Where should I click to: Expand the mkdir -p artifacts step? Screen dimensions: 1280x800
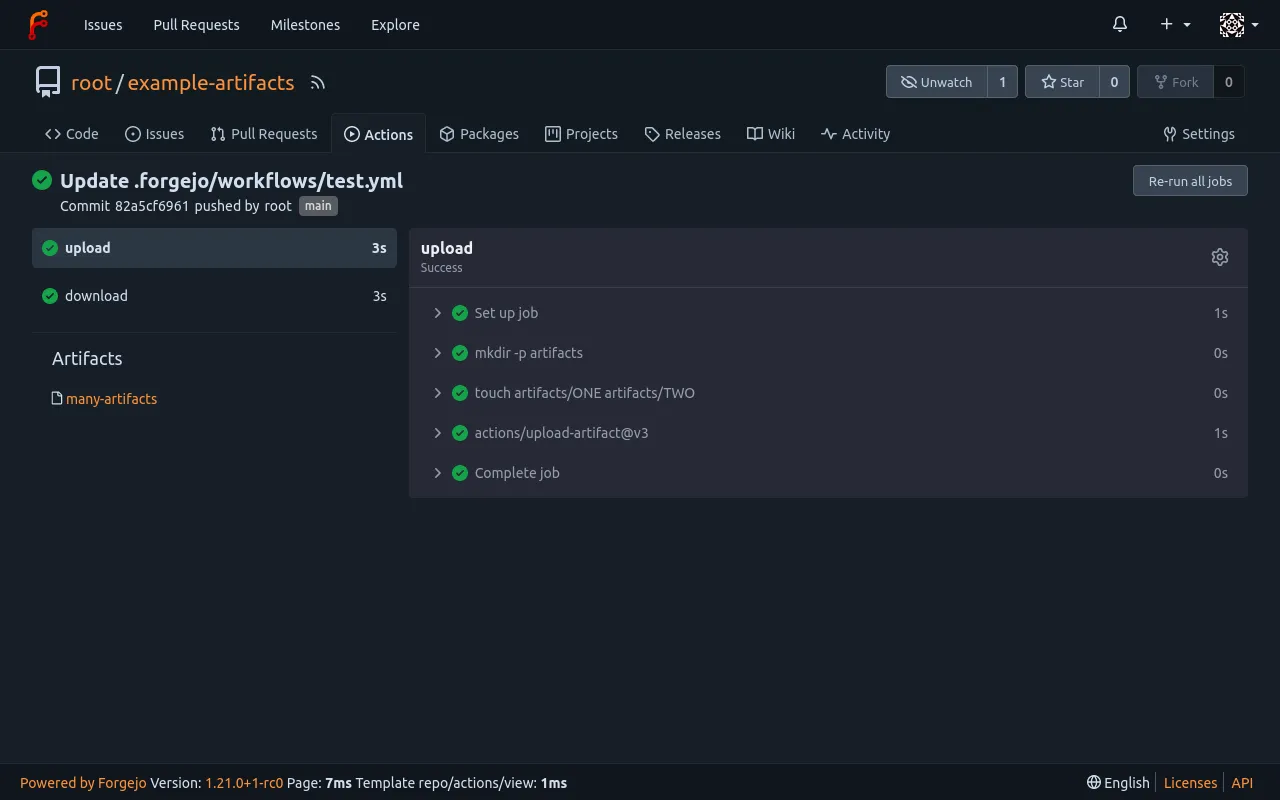[x=528, y=353]
